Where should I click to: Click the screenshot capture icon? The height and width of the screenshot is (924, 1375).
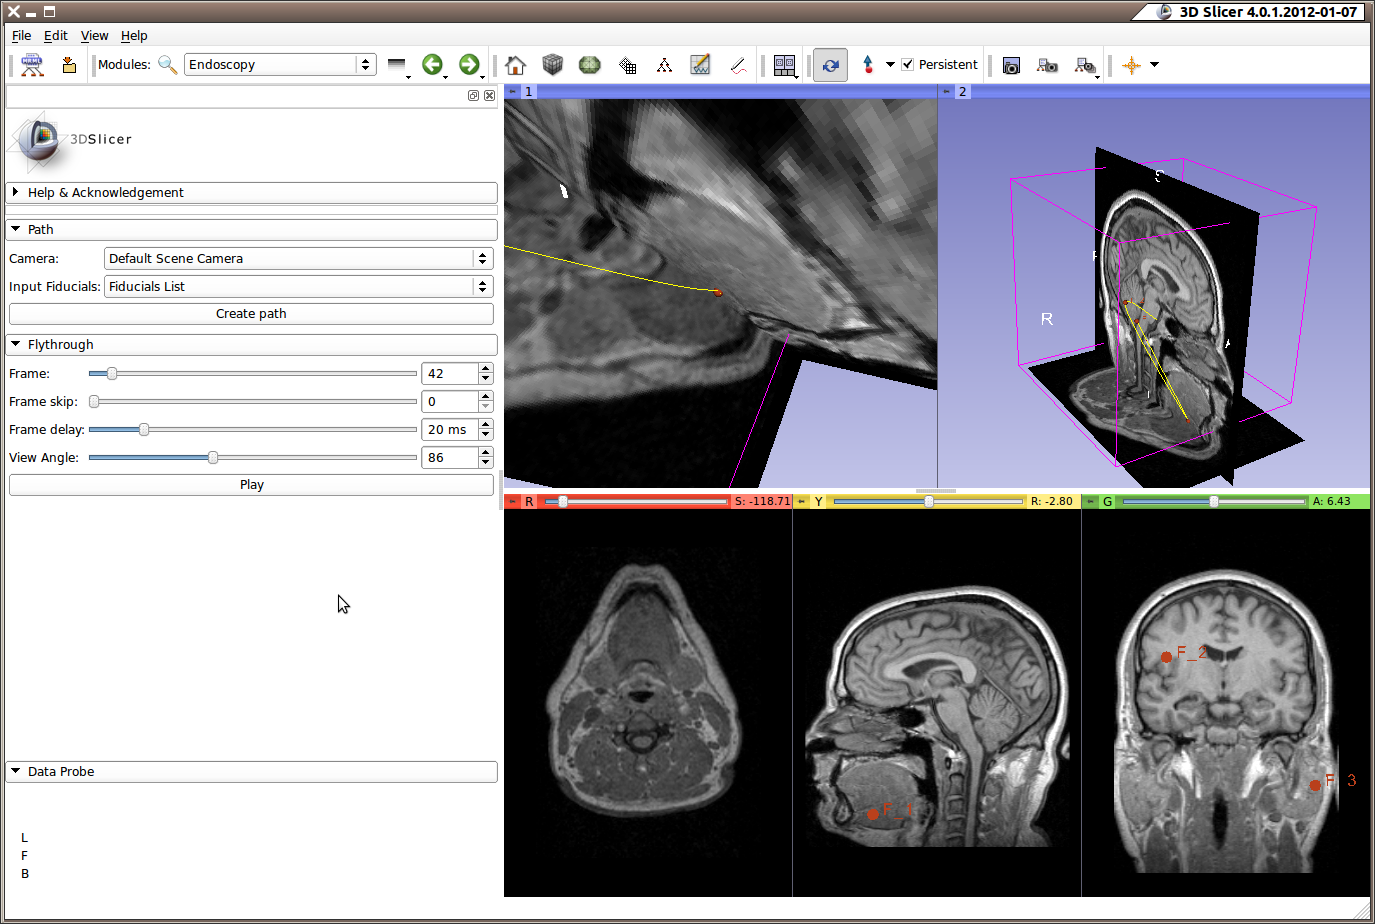pyautogui.click(x=1011, y=65)
